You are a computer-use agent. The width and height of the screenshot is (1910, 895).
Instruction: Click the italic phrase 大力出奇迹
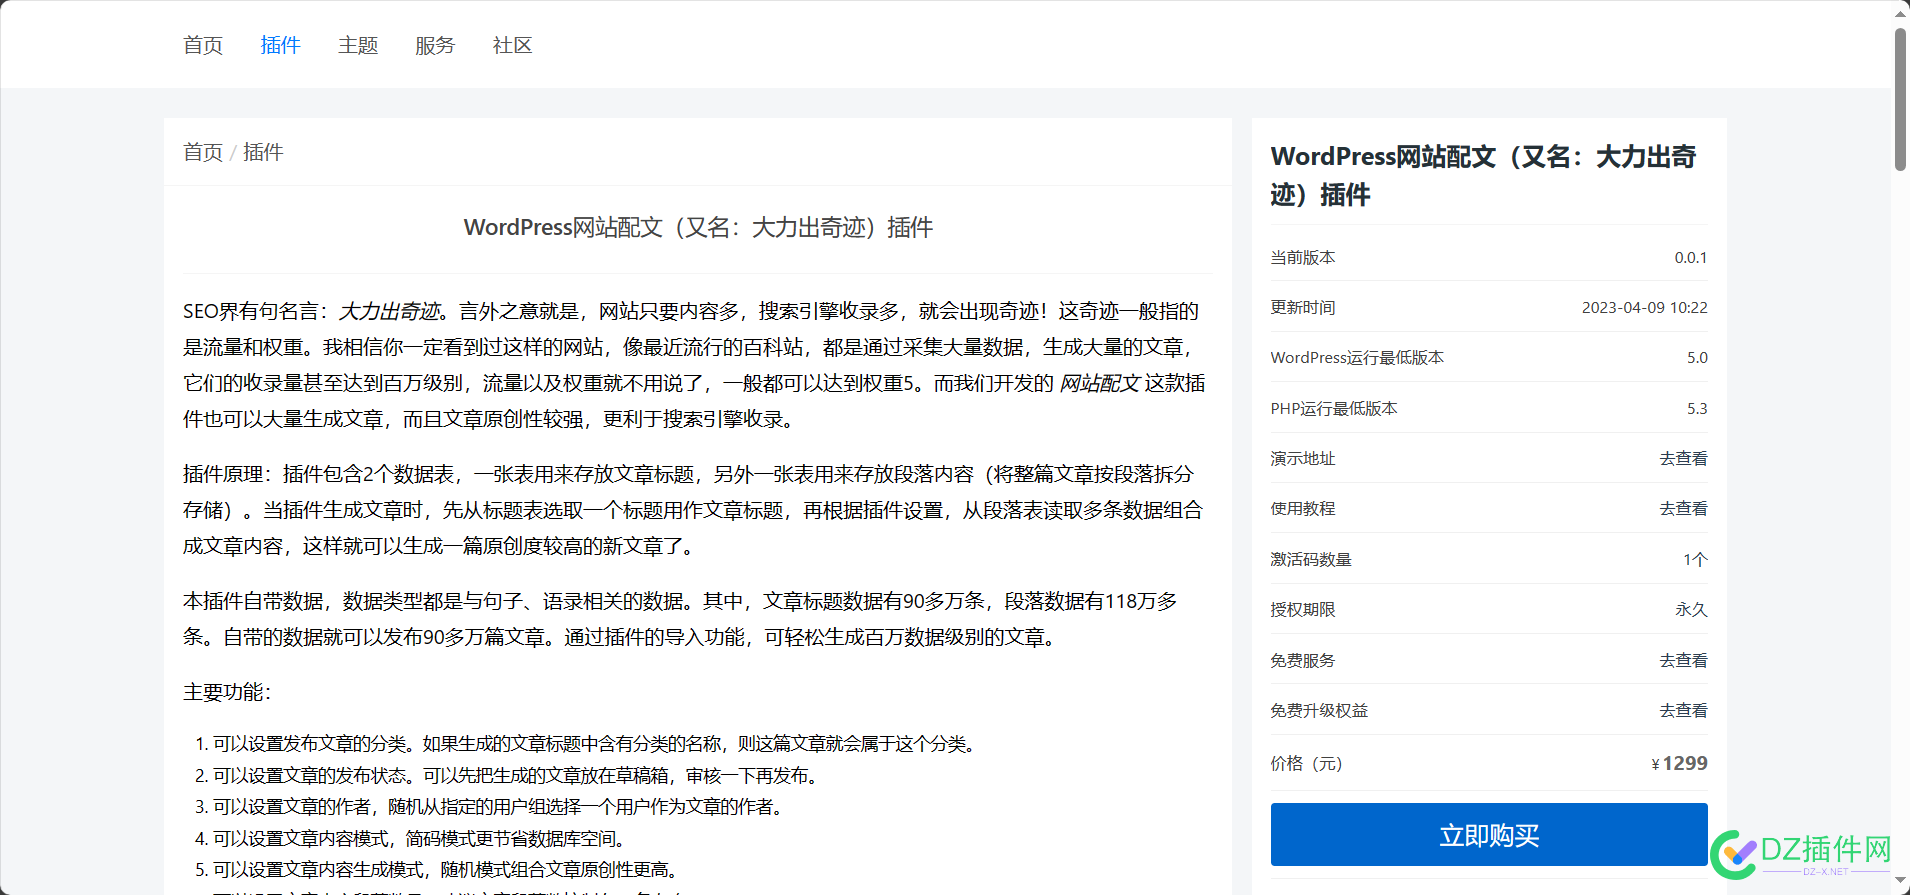click(389, 311)
